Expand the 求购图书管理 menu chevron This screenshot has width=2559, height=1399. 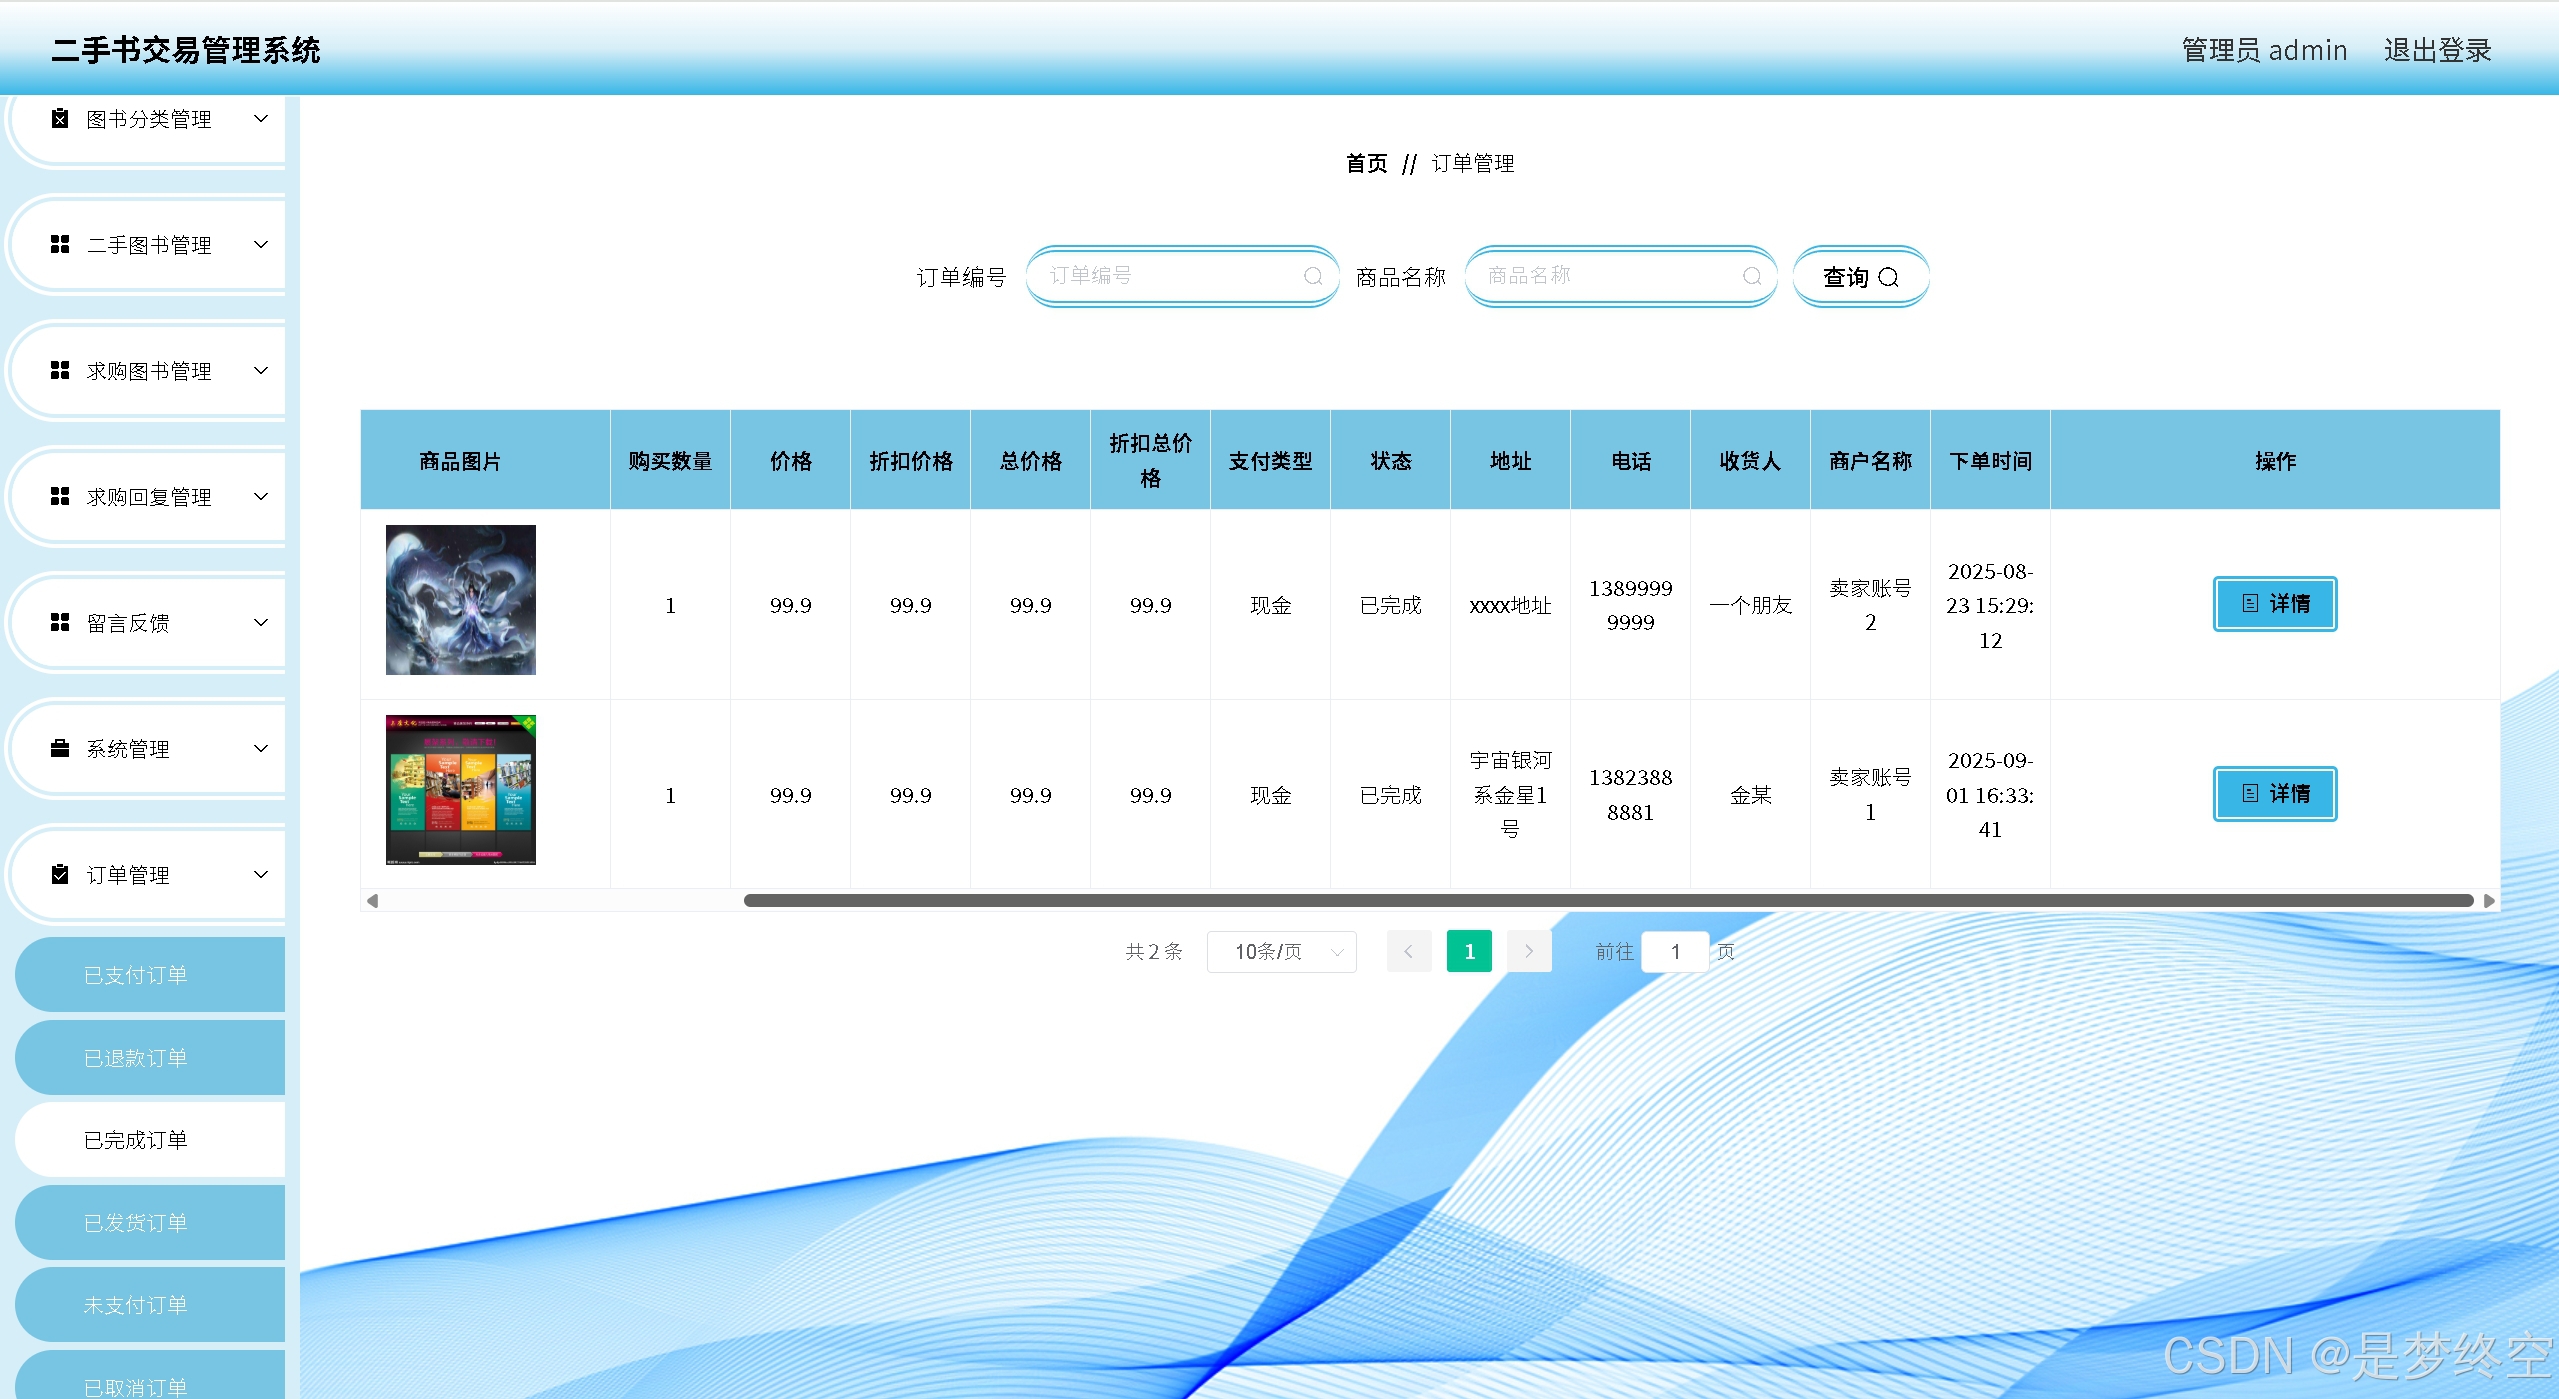coord(261,370)
